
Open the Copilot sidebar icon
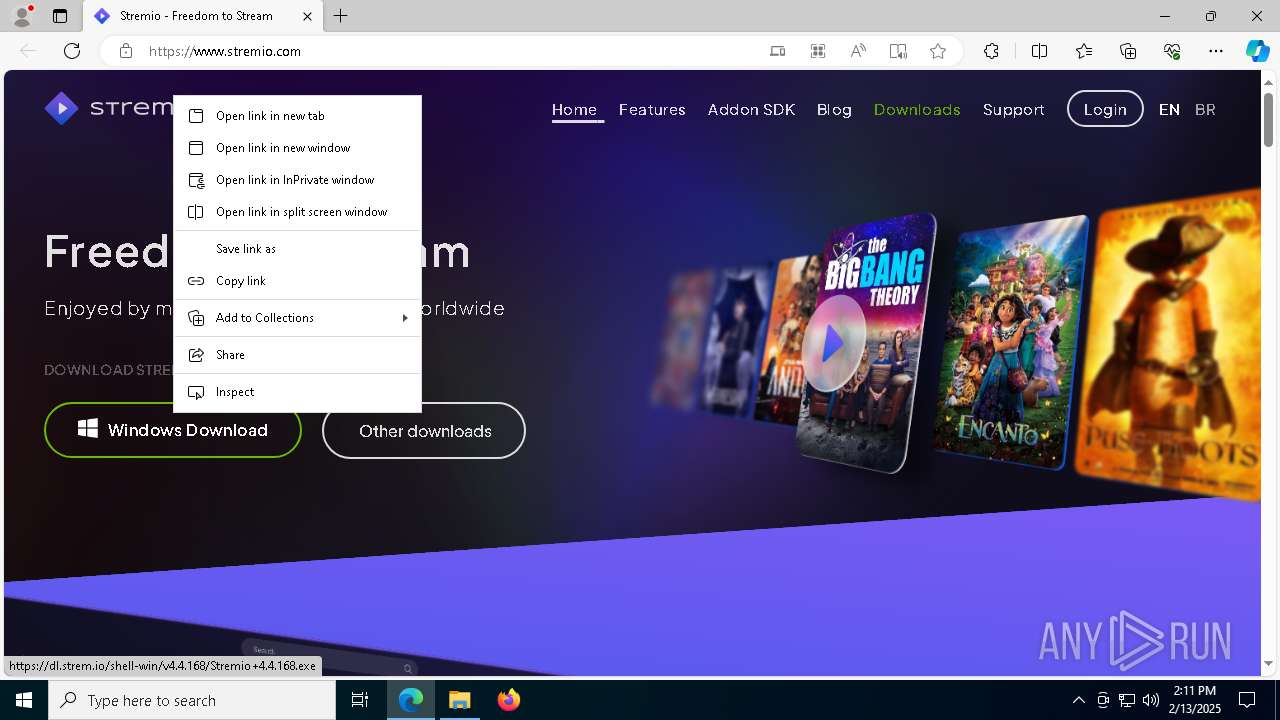click(1257, 51)
